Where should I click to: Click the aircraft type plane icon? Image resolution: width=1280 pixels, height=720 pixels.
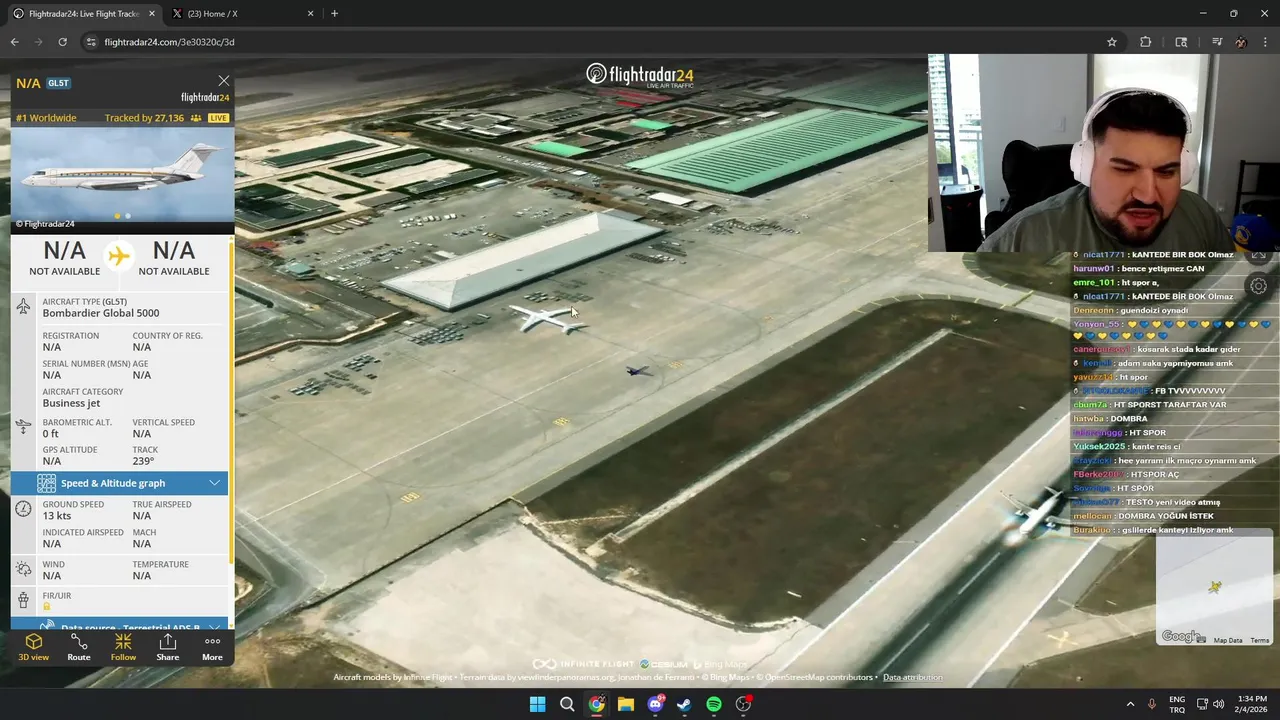(x=23, y=307)
